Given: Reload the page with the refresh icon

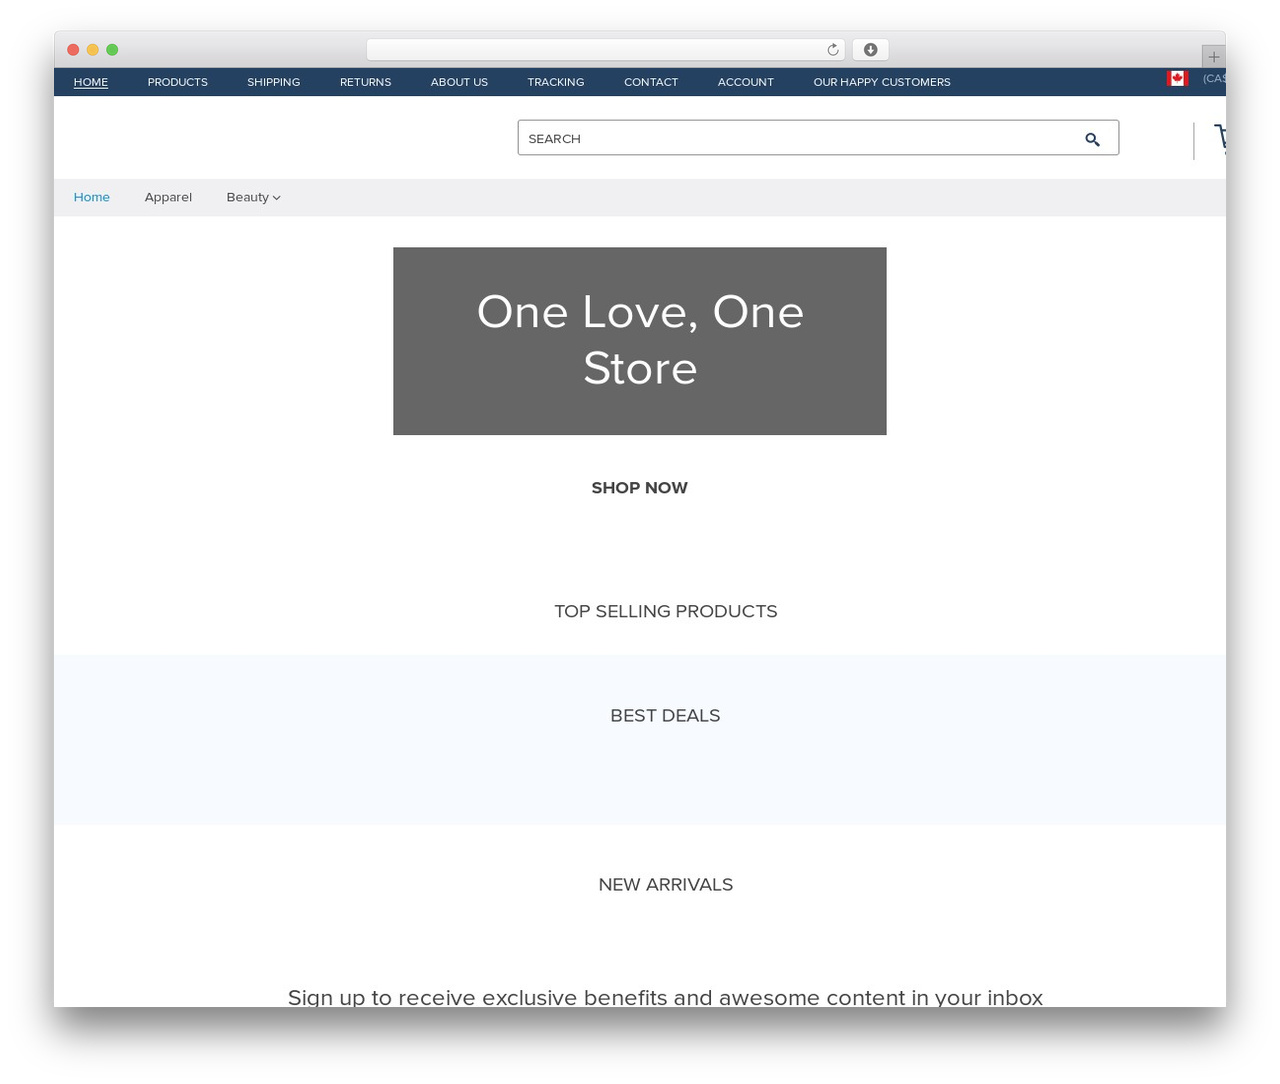Looking at the screenshot, I should [833, 50].
